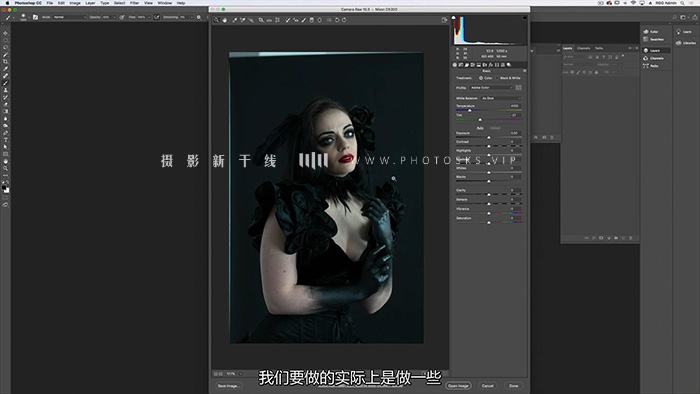Open the Tone Curve panel tab icon
Viewport: 700px width, 394px height.
pos(461,65)
